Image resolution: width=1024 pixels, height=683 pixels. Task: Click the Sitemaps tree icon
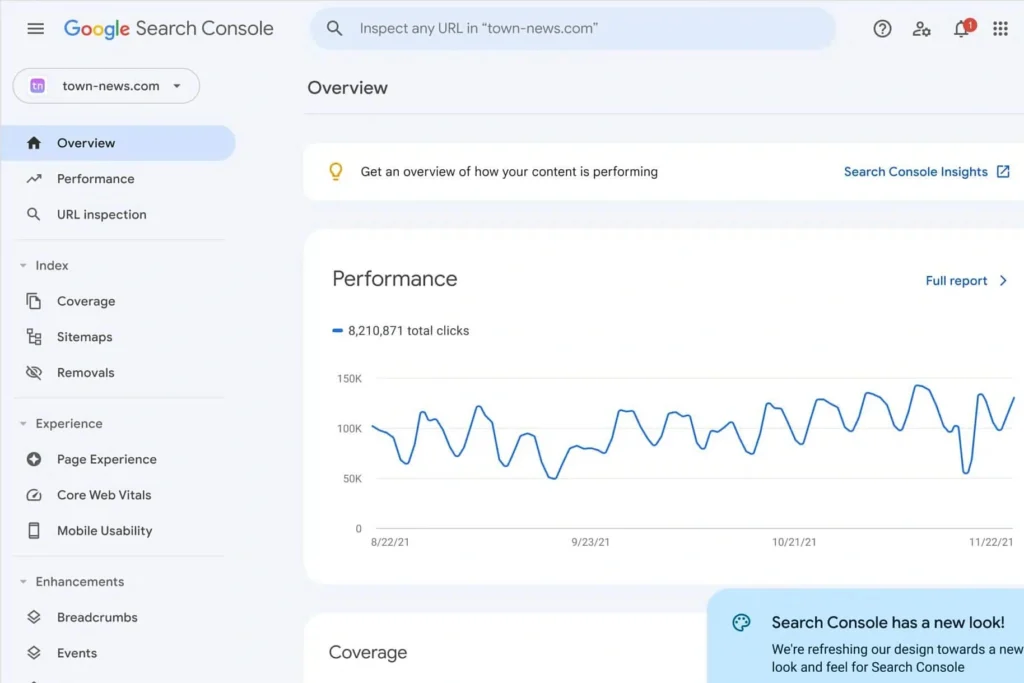[34, 337]
